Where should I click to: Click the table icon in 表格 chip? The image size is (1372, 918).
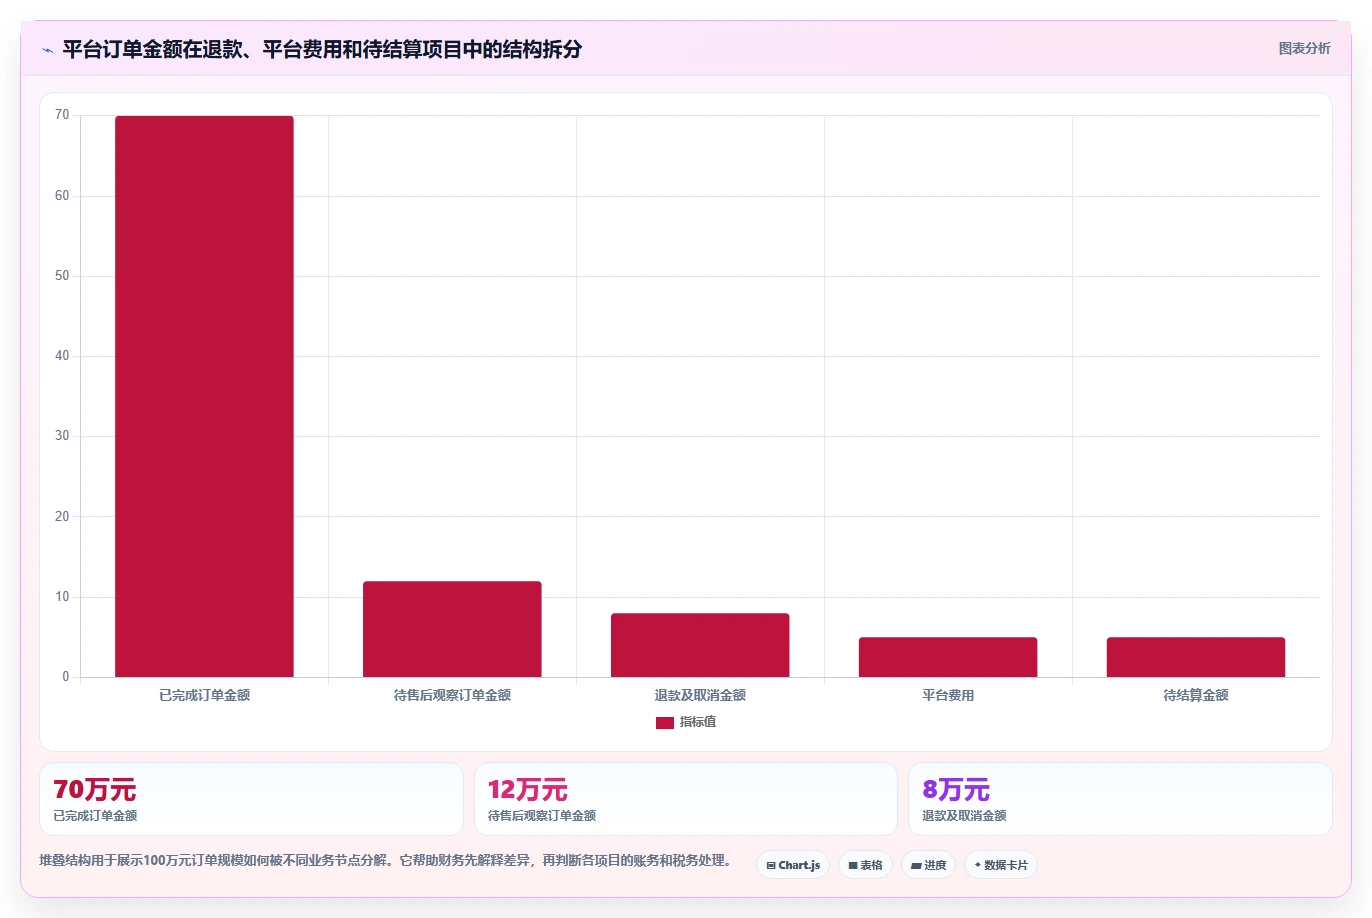coord(853,866)
